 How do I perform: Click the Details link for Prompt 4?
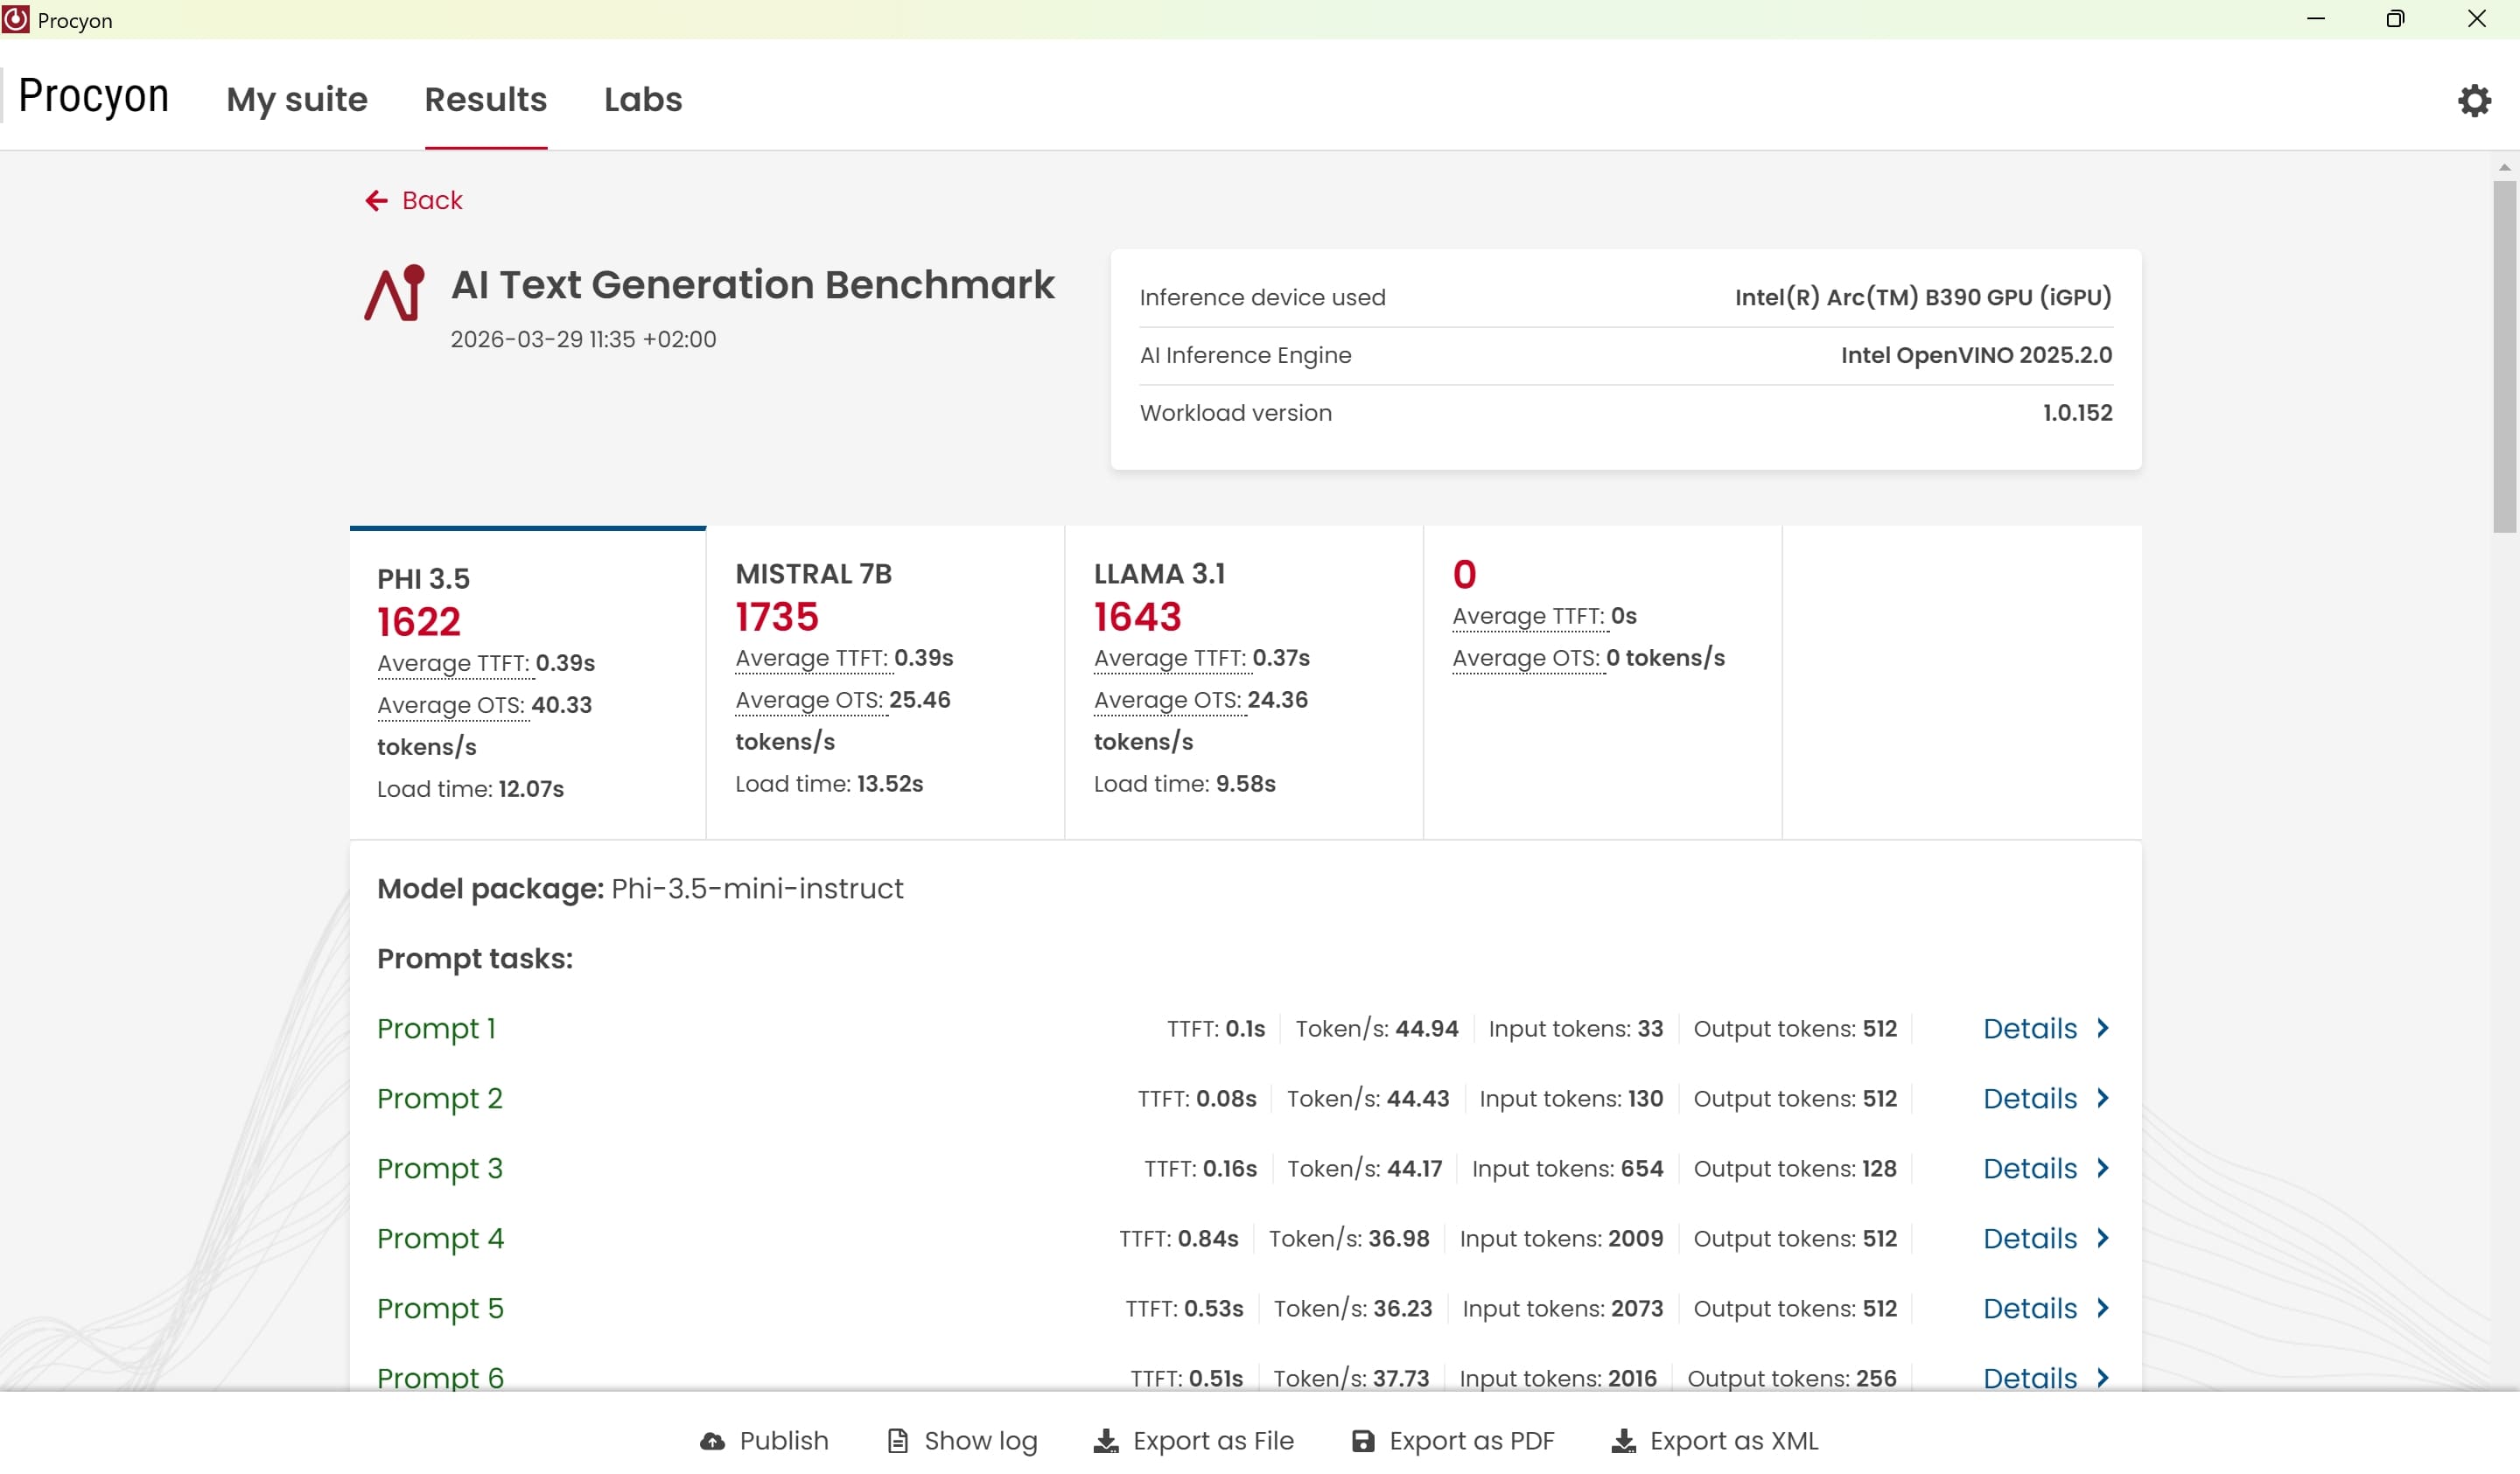pos(2029,1238)
